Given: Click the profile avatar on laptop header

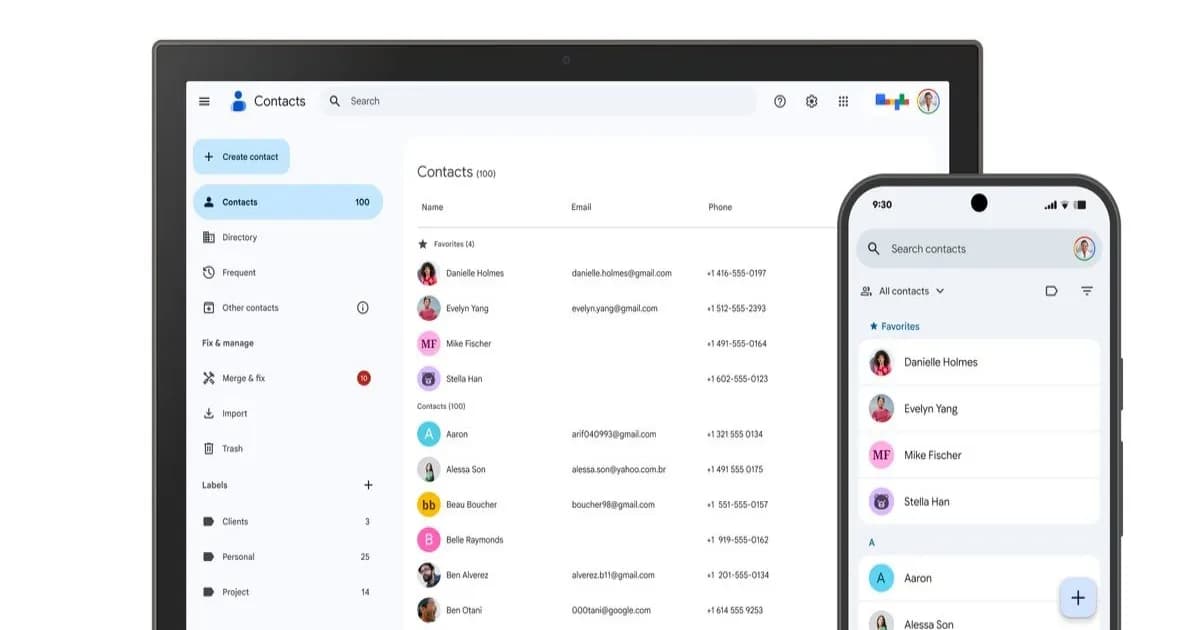Looking at the screenshot, I should click(929, 101).
